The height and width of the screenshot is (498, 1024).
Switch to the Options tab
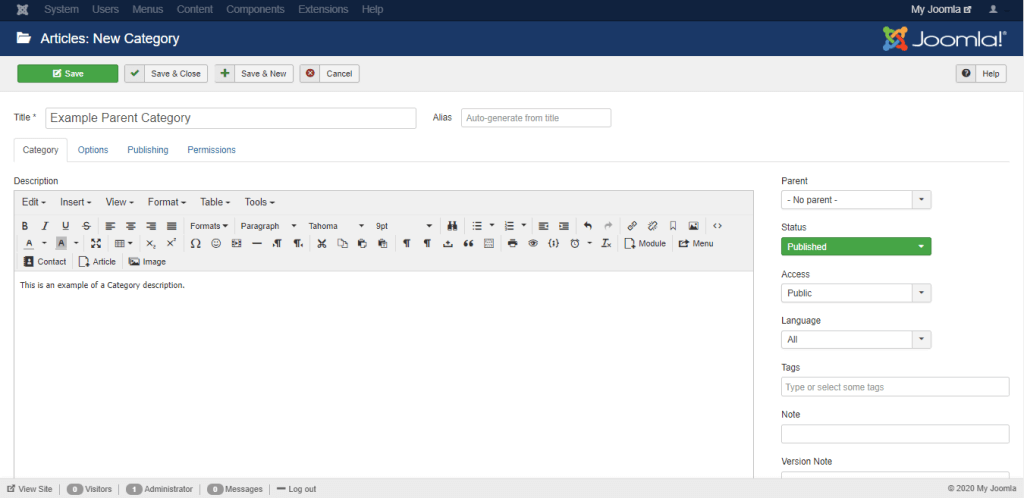[x=93, y=150]
